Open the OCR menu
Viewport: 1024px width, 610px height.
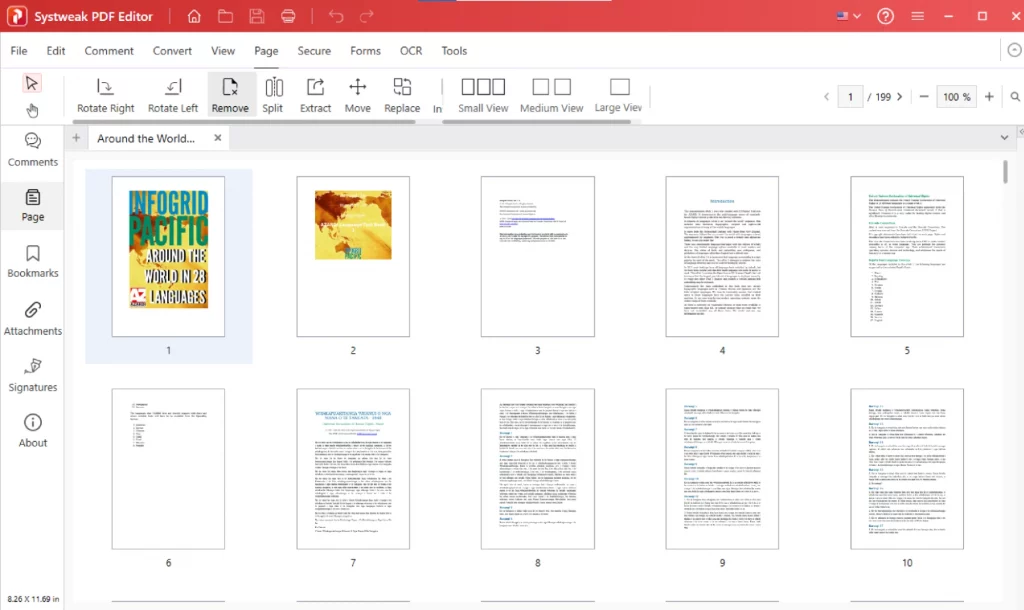(411, 51)
